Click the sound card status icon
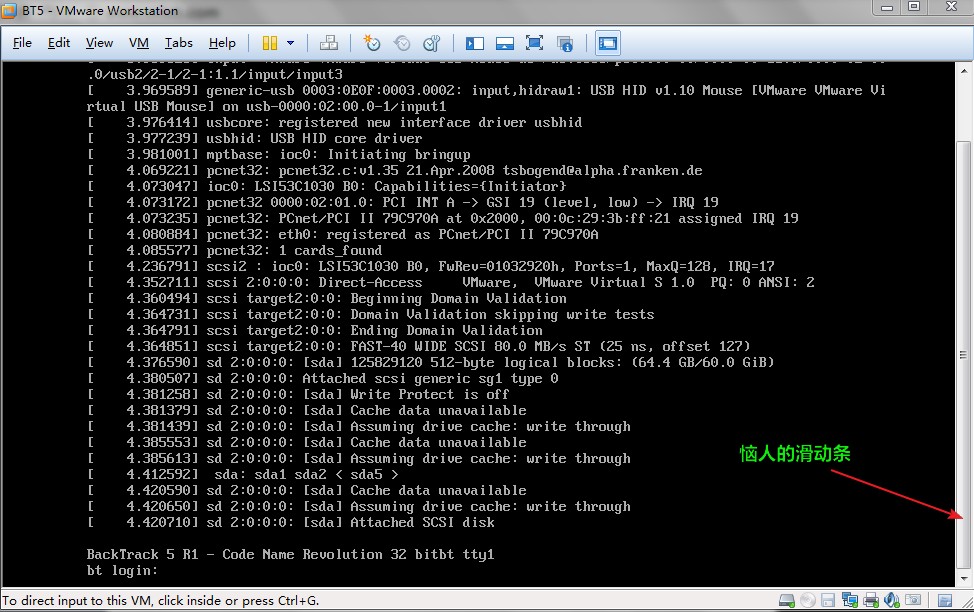Screen dimensions: 974x612 [892, 600]
